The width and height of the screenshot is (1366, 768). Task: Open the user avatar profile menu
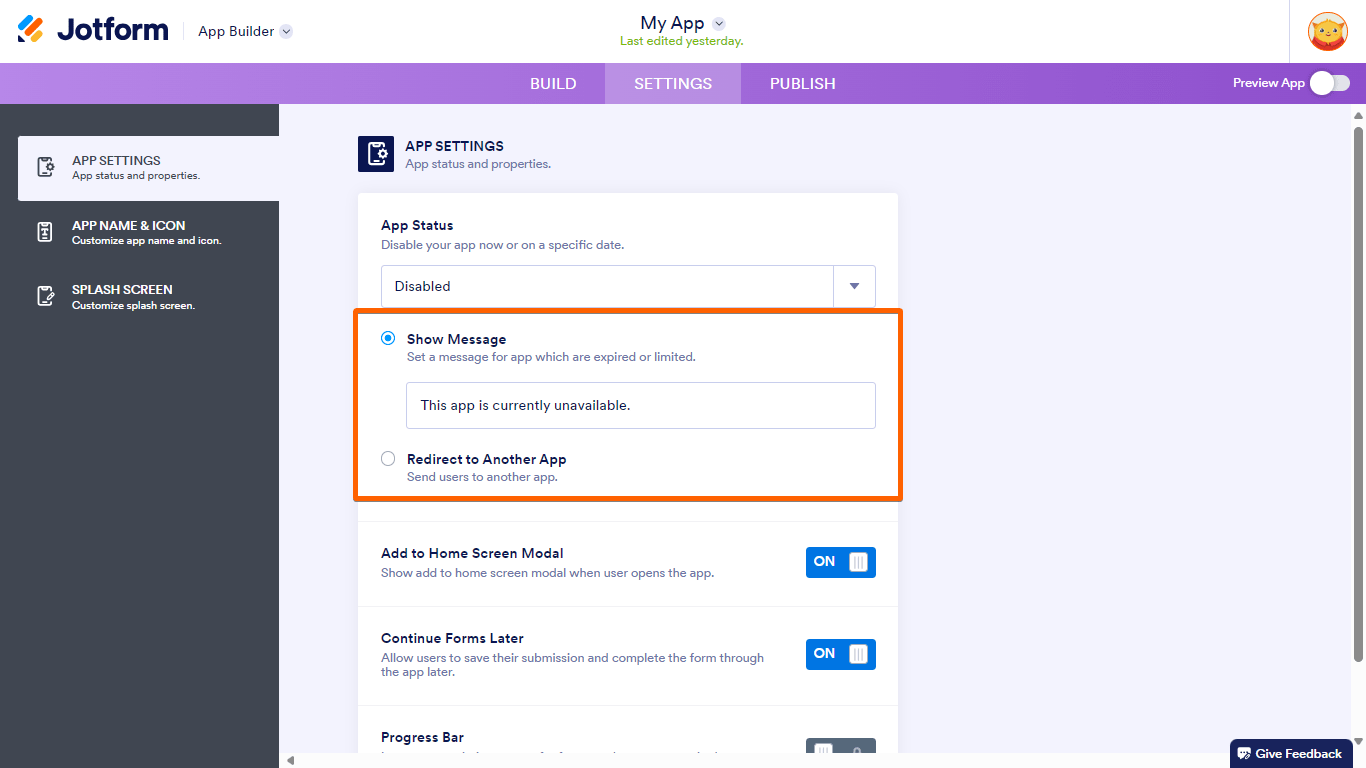[x=1327, y=31]
